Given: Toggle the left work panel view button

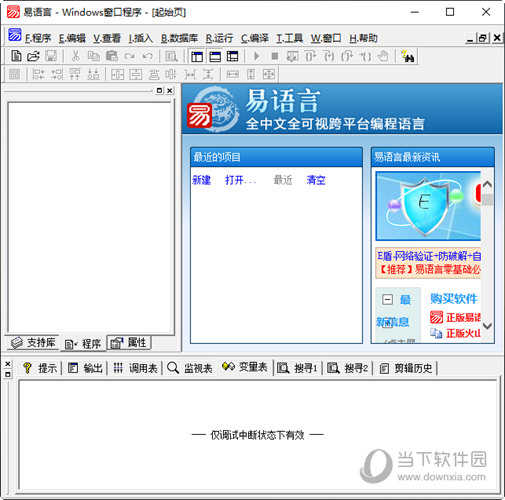Looking at the screenshot, I should click(x=197, y=56).
